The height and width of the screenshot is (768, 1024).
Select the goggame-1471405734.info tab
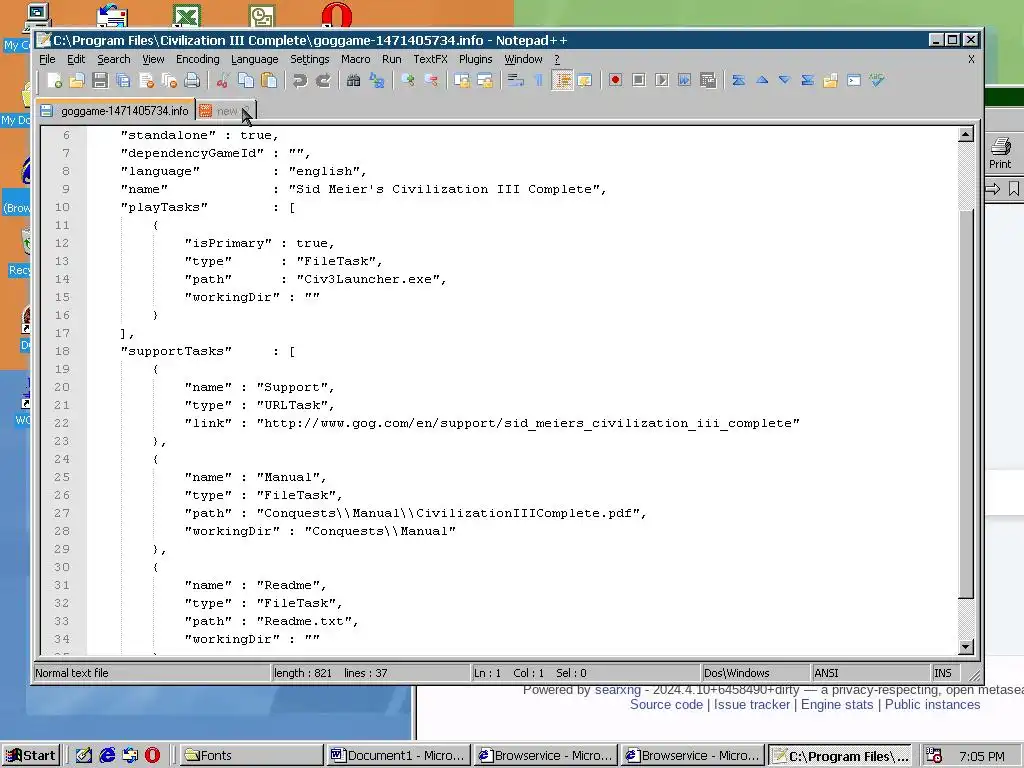coord(116,111)
